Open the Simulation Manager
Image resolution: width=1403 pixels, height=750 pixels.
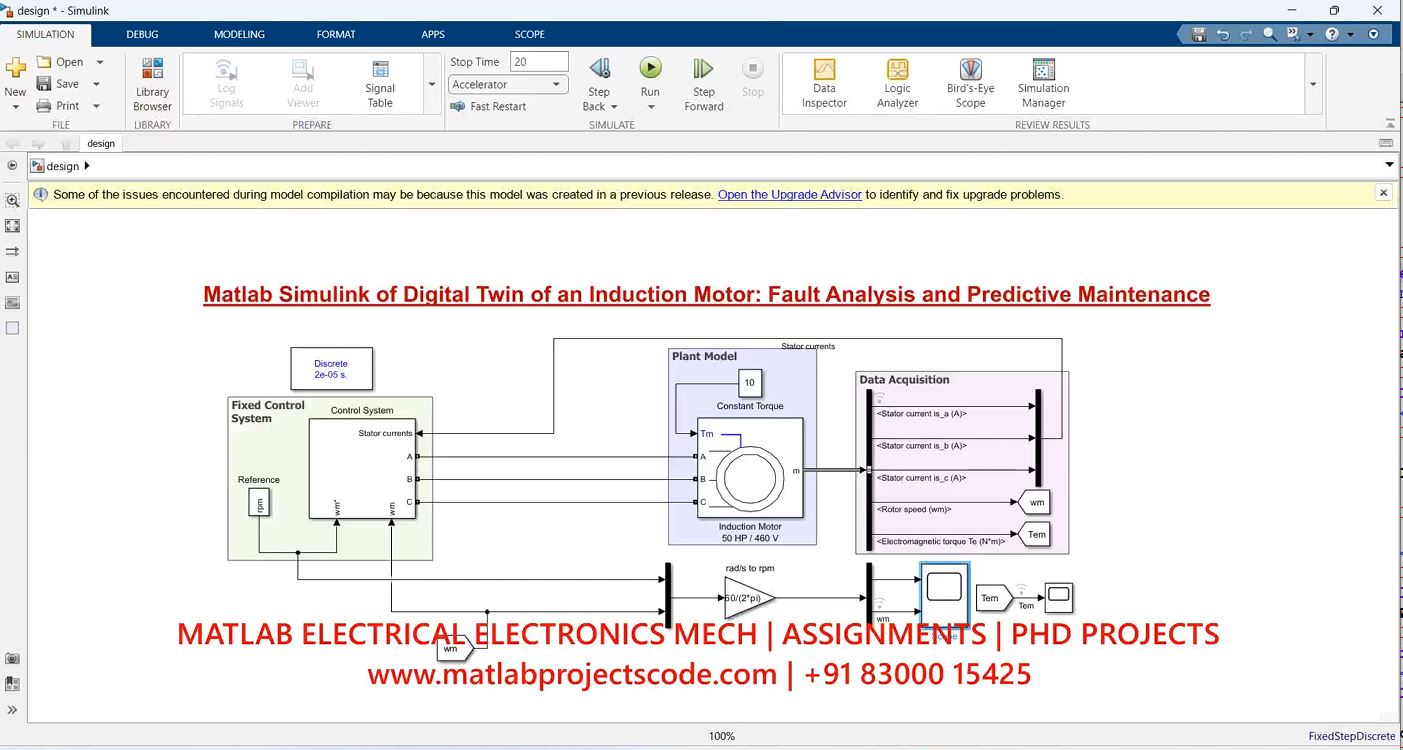1043,82
